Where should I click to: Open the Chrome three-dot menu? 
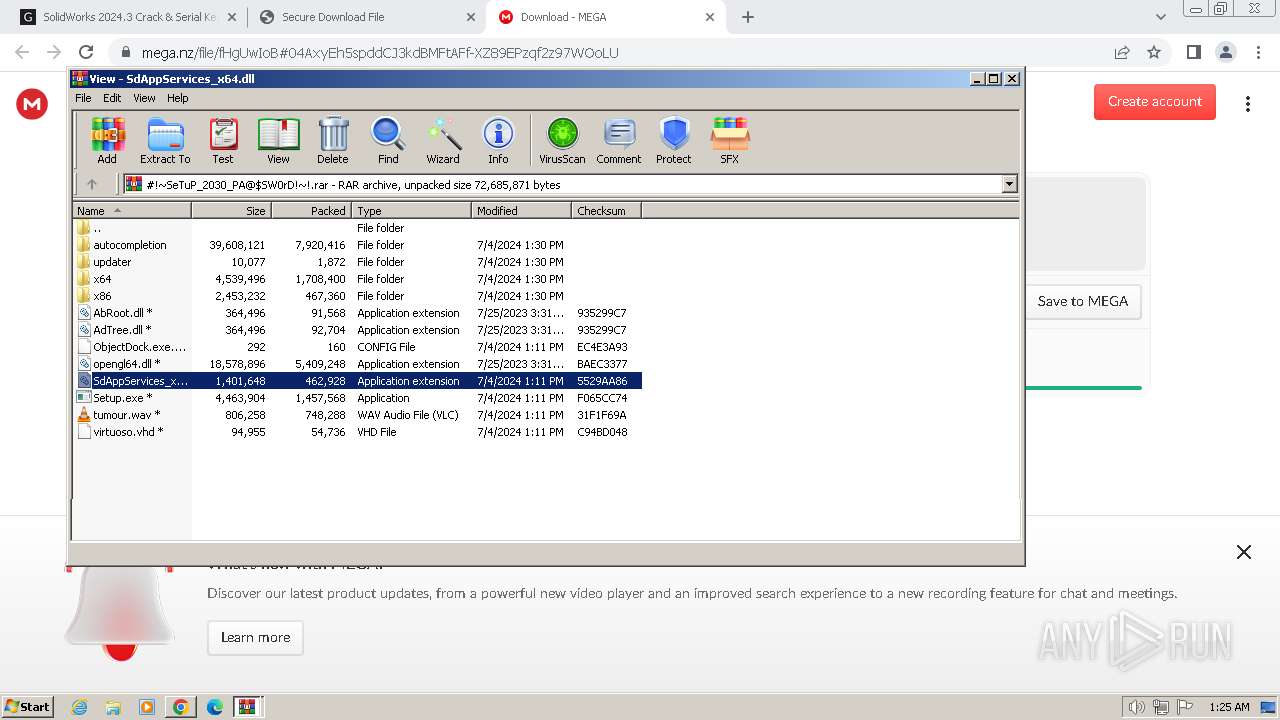(1257, 52)
